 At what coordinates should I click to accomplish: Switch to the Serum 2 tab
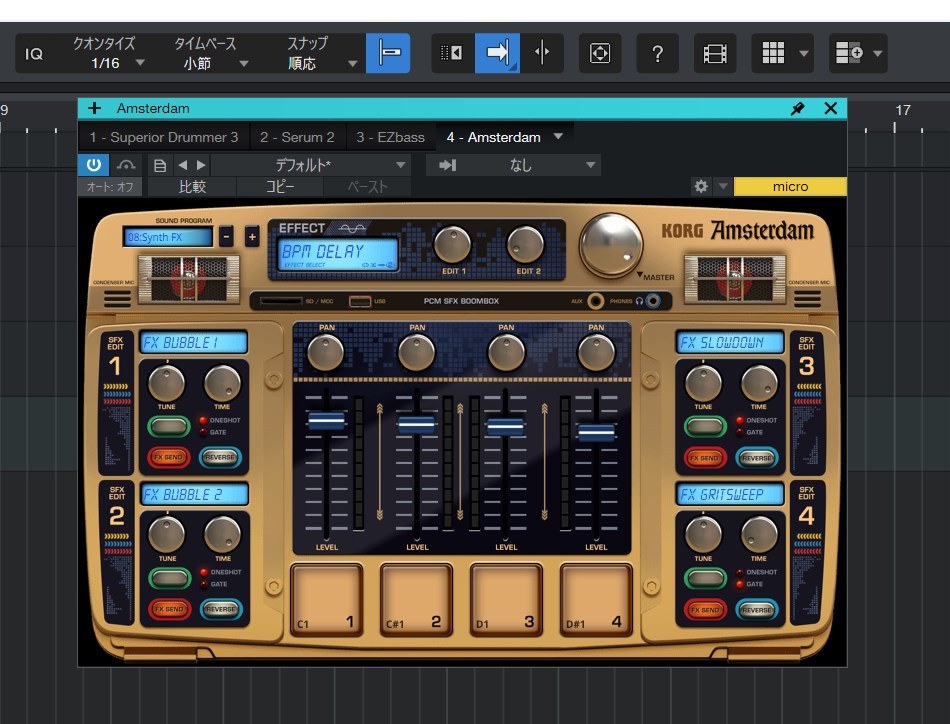[x=297, y=137]
